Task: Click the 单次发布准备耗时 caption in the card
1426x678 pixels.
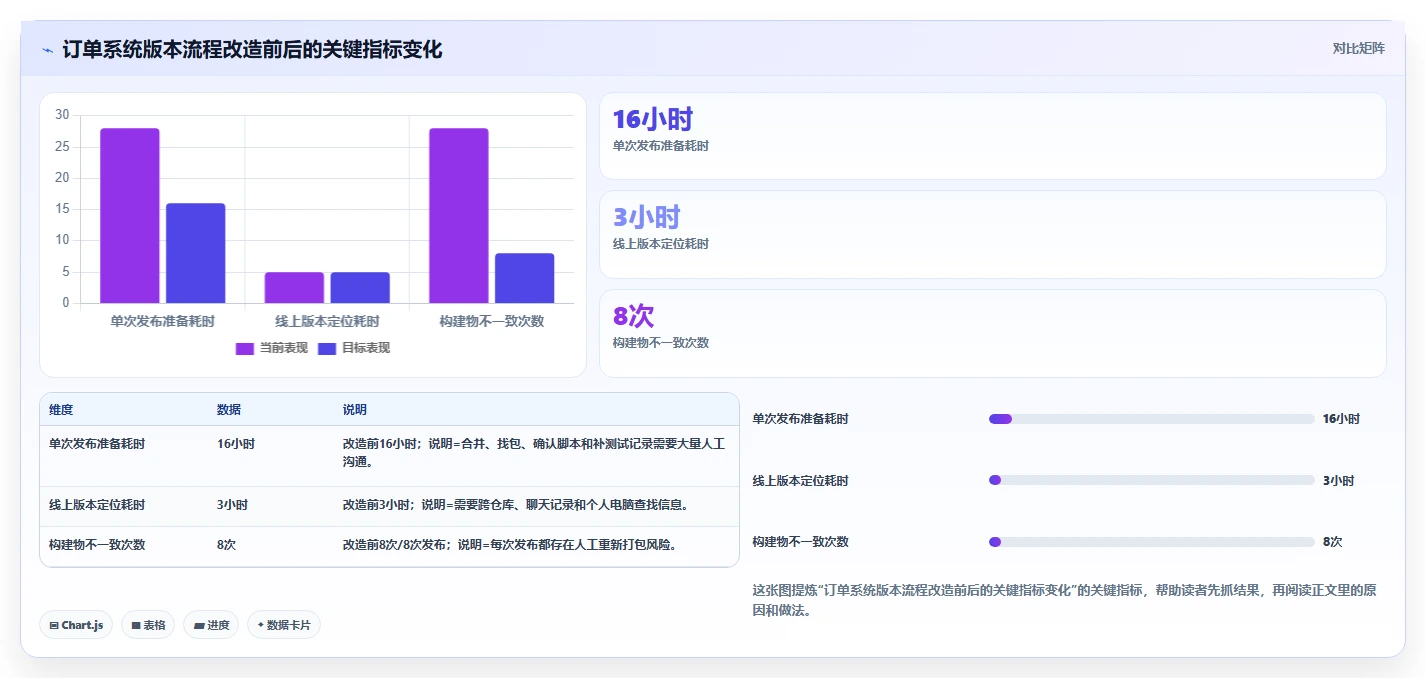Action: click(661, 145)
